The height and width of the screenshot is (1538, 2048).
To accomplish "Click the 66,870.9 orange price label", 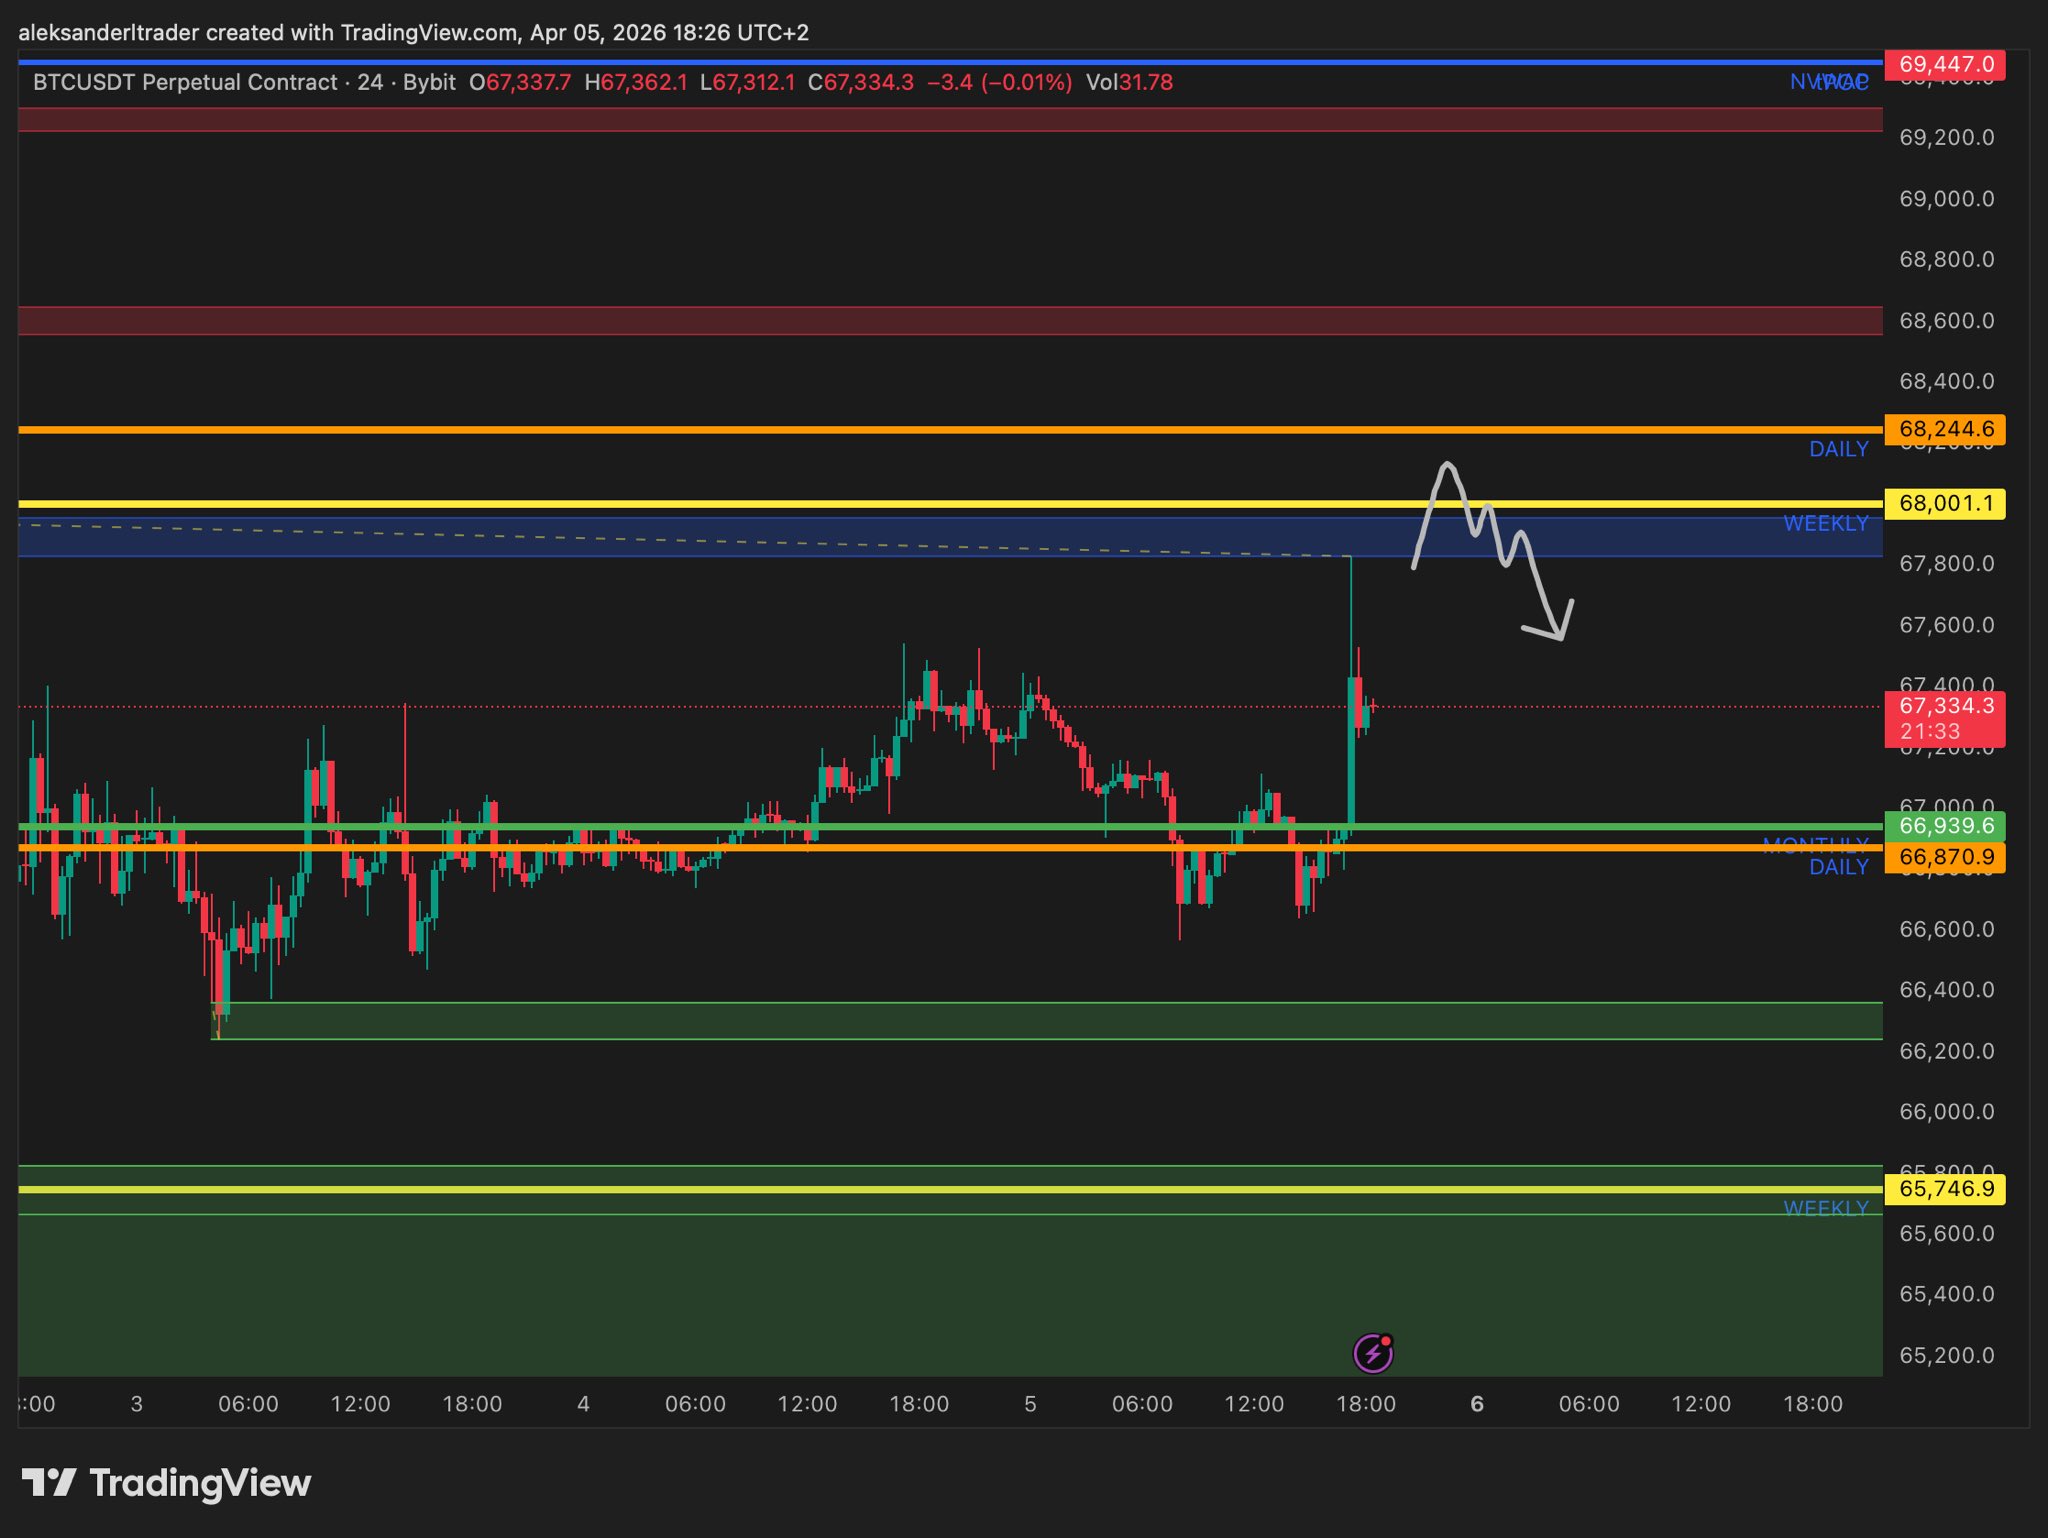I will 1945,857.
